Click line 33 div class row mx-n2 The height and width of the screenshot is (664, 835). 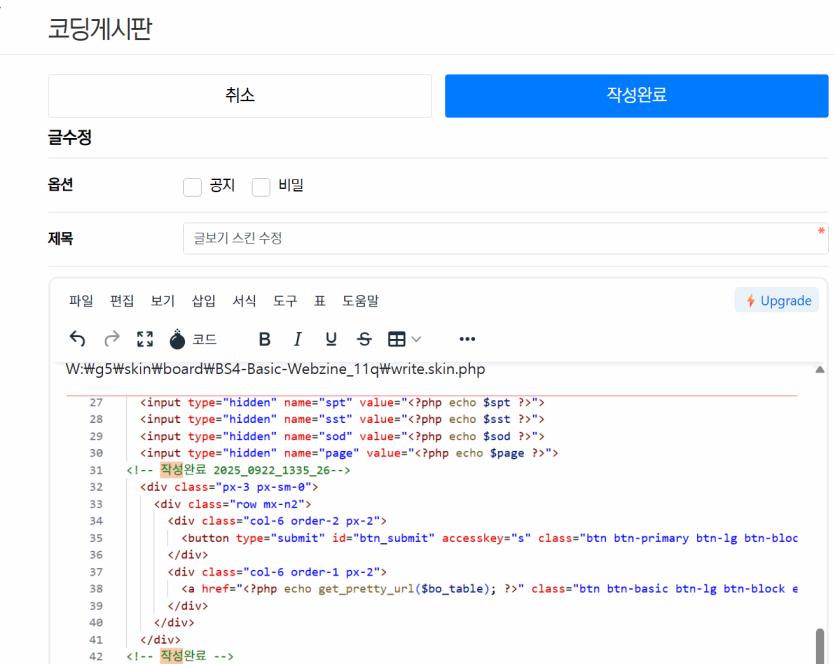pyautogui.click(x=233, y=504)
